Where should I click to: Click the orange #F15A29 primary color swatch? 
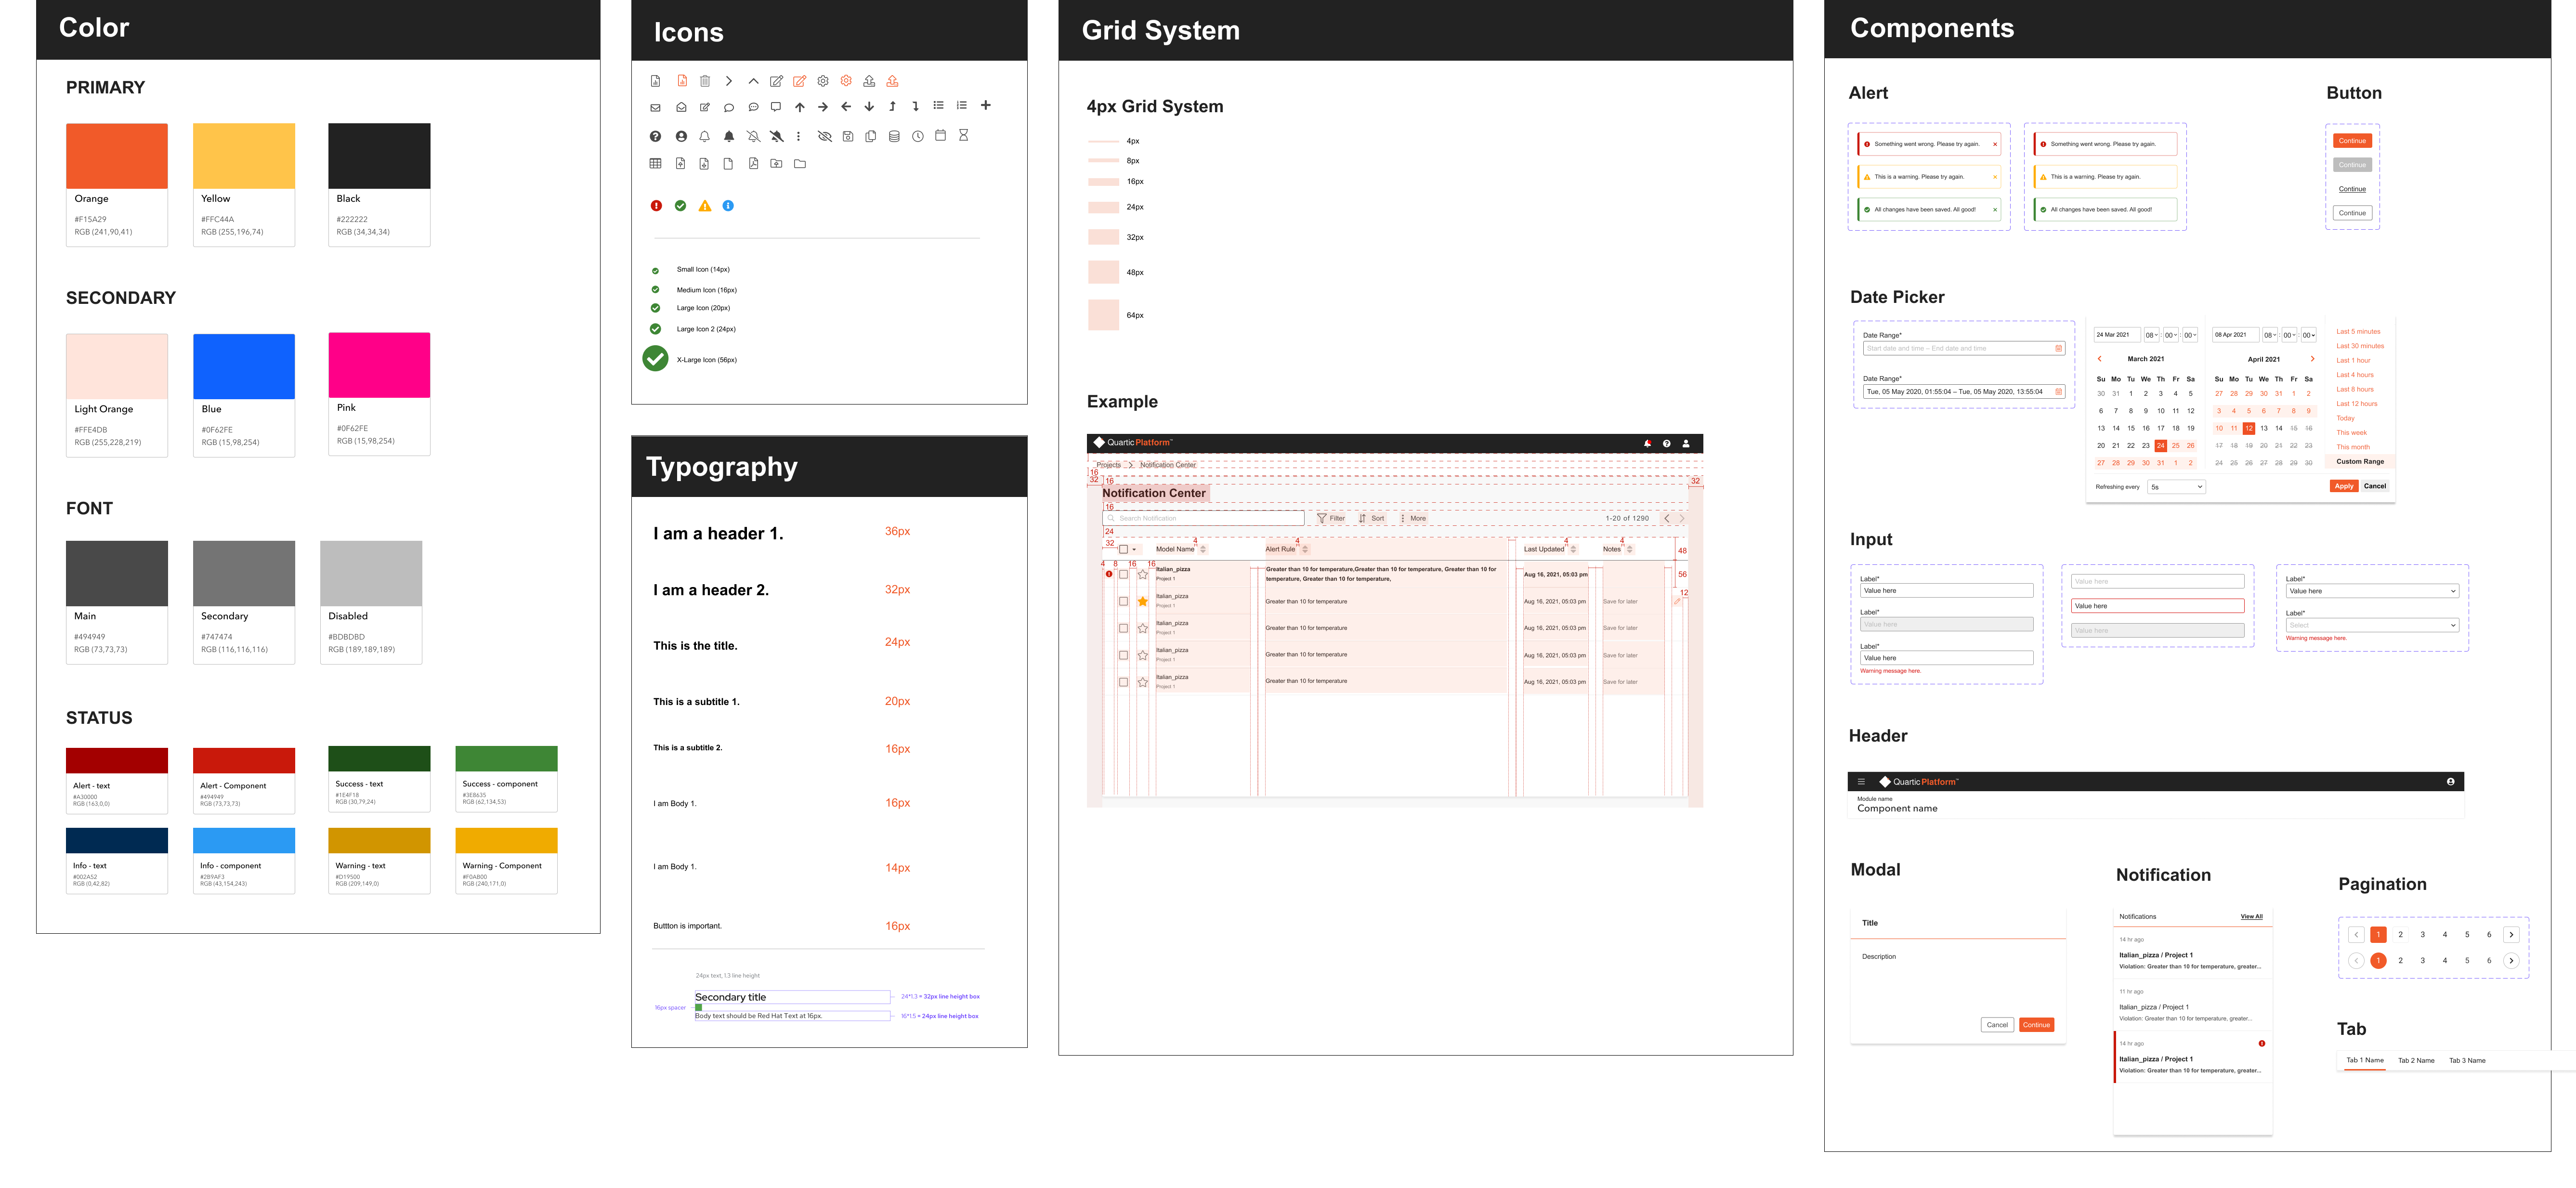click(x=117, y=156)
